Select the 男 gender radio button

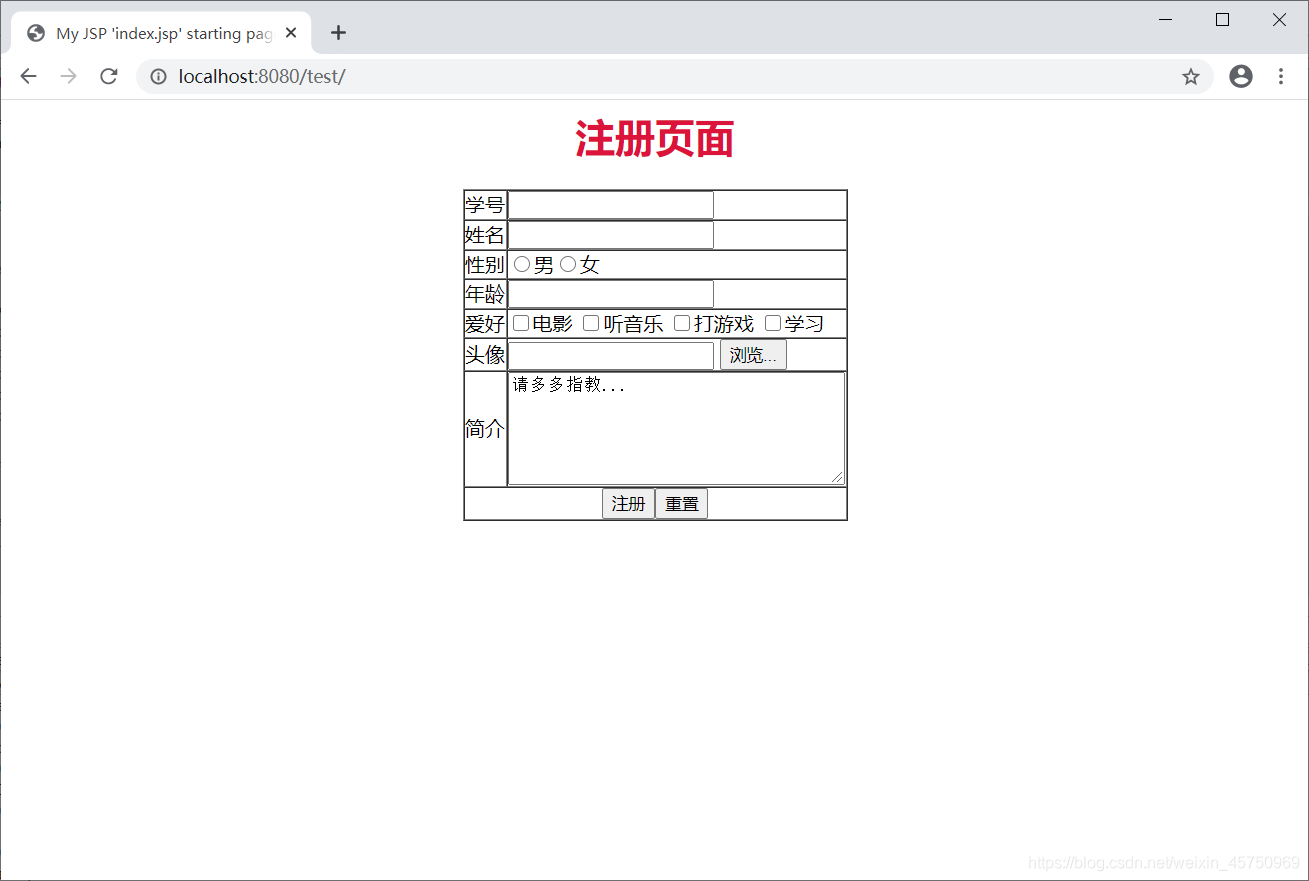[521, 264]
